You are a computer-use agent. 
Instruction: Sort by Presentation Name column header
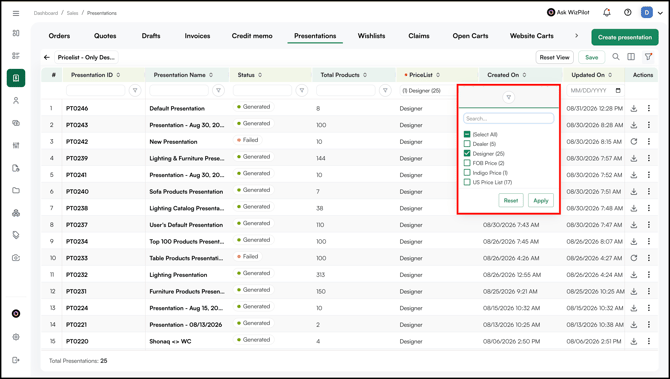(183, 75)
